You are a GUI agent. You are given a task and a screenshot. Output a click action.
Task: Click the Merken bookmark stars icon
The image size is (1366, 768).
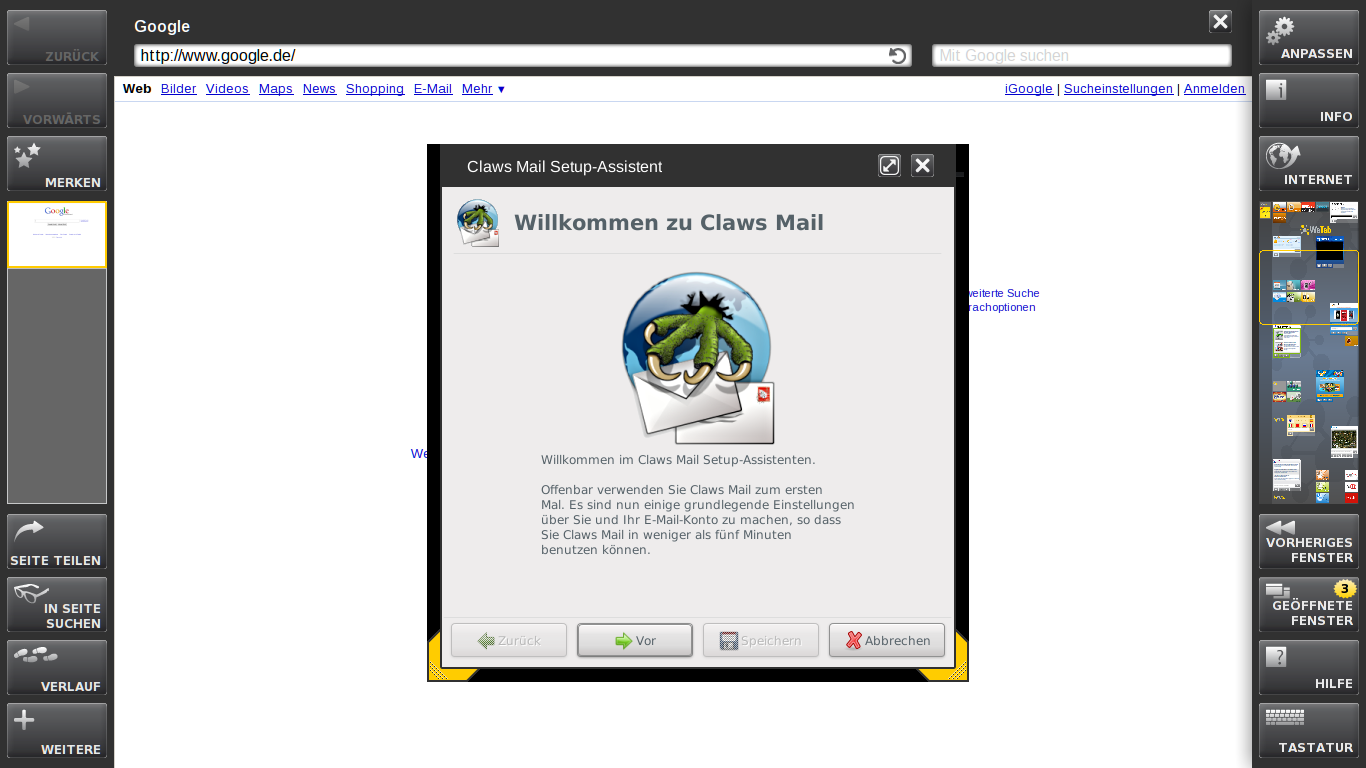[x=56, y=163]
